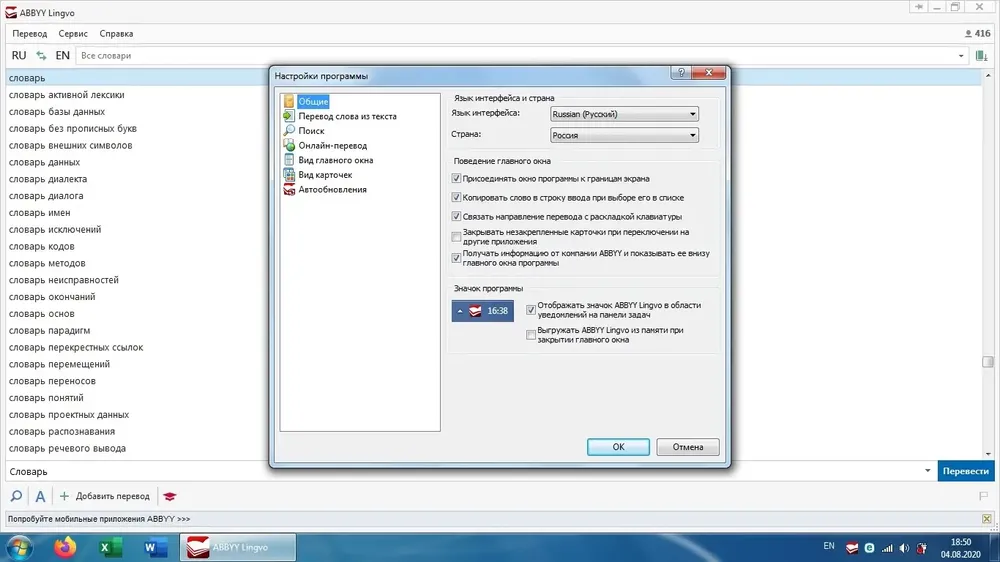Click the magnifier search icon in bottom toolbar
1000x562 pixels.
pos(17,496)
